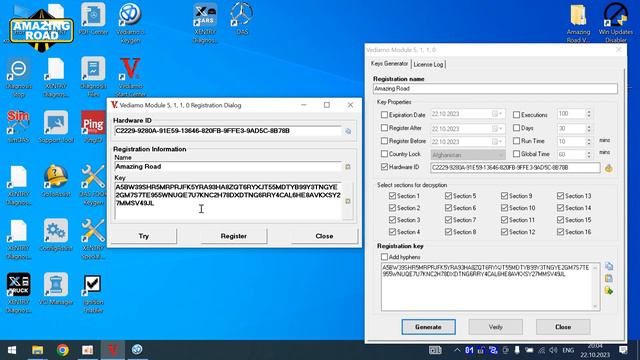Adjust the Executions value spinner

pos(589,114)
